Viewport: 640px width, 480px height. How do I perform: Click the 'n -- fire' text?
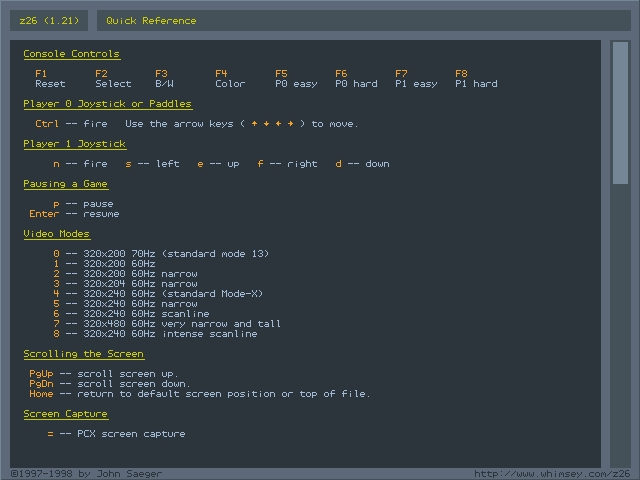click(80, 164)
